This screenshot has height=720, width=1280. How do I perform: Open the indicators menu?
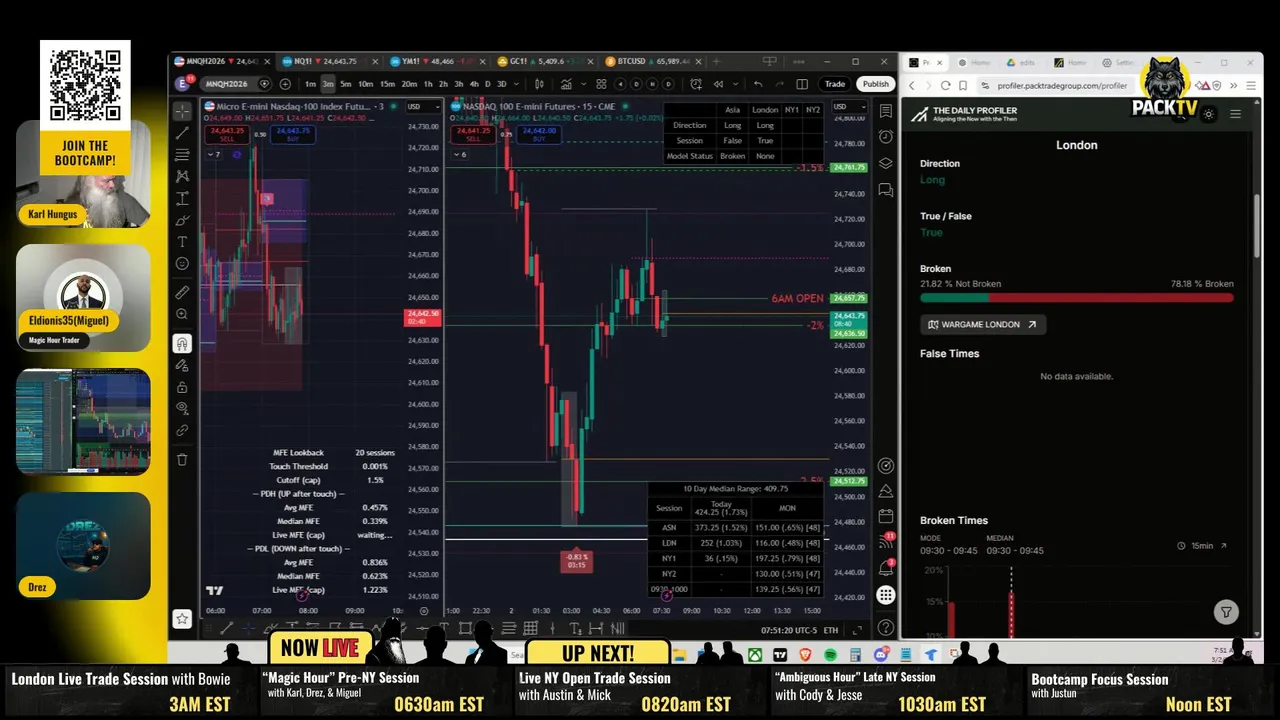click(x=567, y=84)
